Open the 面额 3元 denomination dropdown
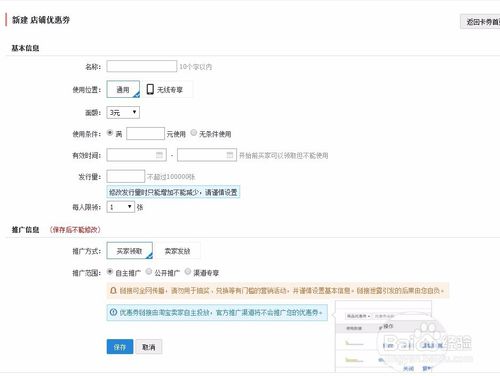Image resolution: width=500 pixels, height=376 pixels. pyautogui.click(x=123, y=112)
